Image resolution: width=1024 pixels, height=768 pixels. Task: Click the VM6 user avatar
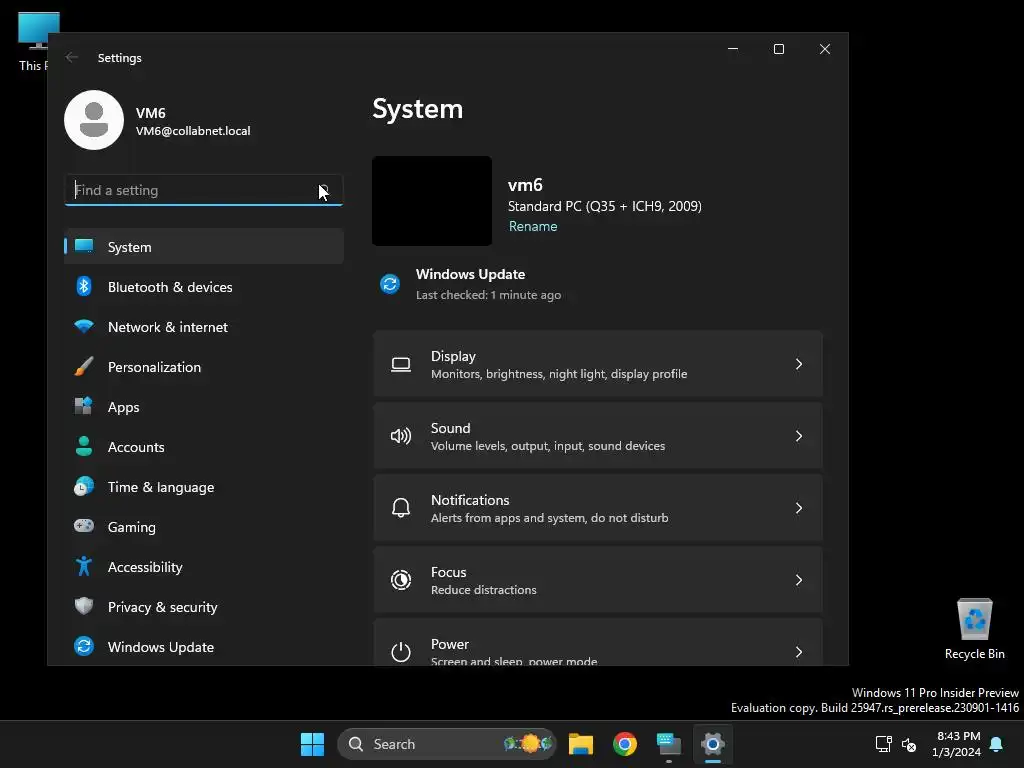(94, 120)
